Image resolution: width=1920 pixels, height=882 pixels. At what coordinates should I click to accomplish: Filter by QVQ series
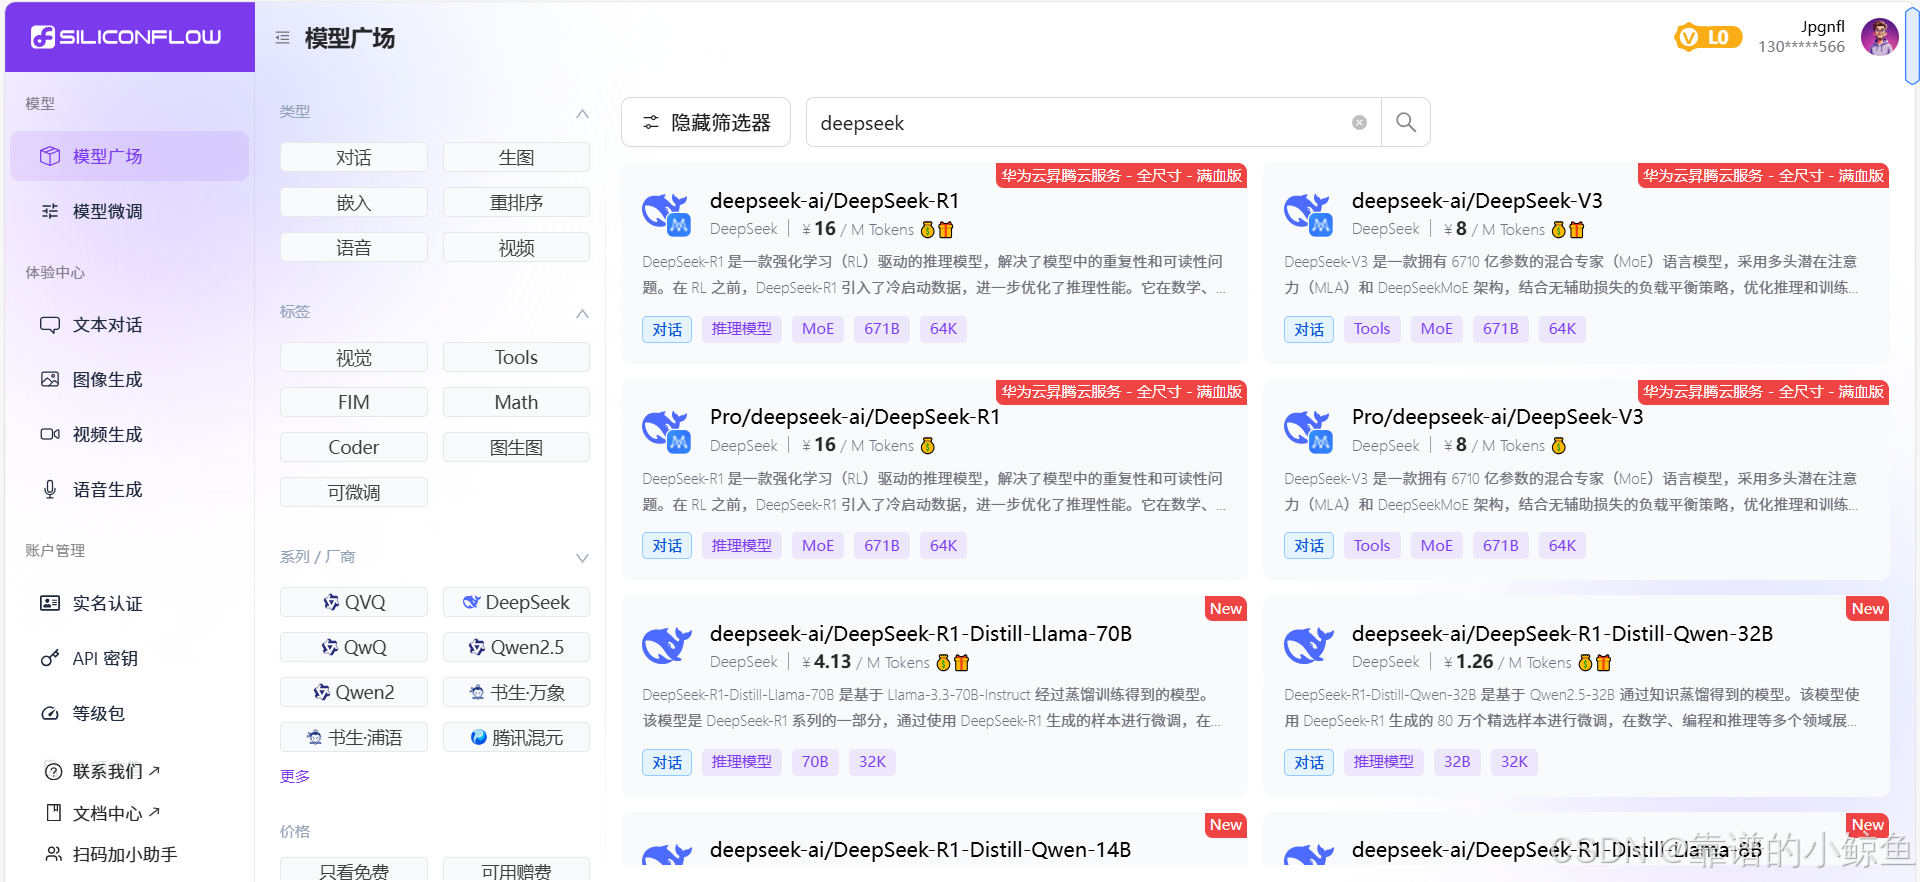pyautogui.click(x=354, y=602)
